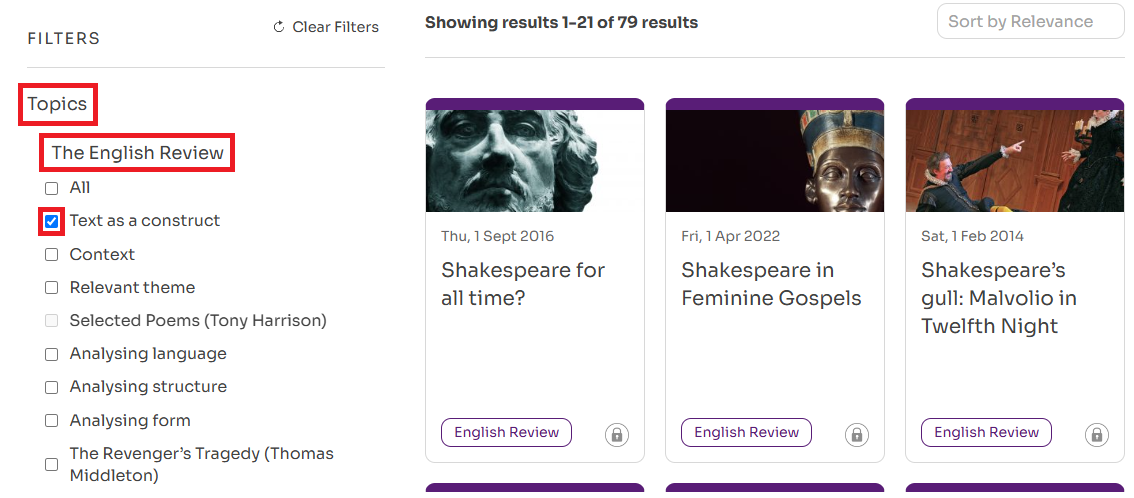Uncheck the Text as a construct checkbox
The width and height of the screenshot is (1134, 498).
pos(52,221)
